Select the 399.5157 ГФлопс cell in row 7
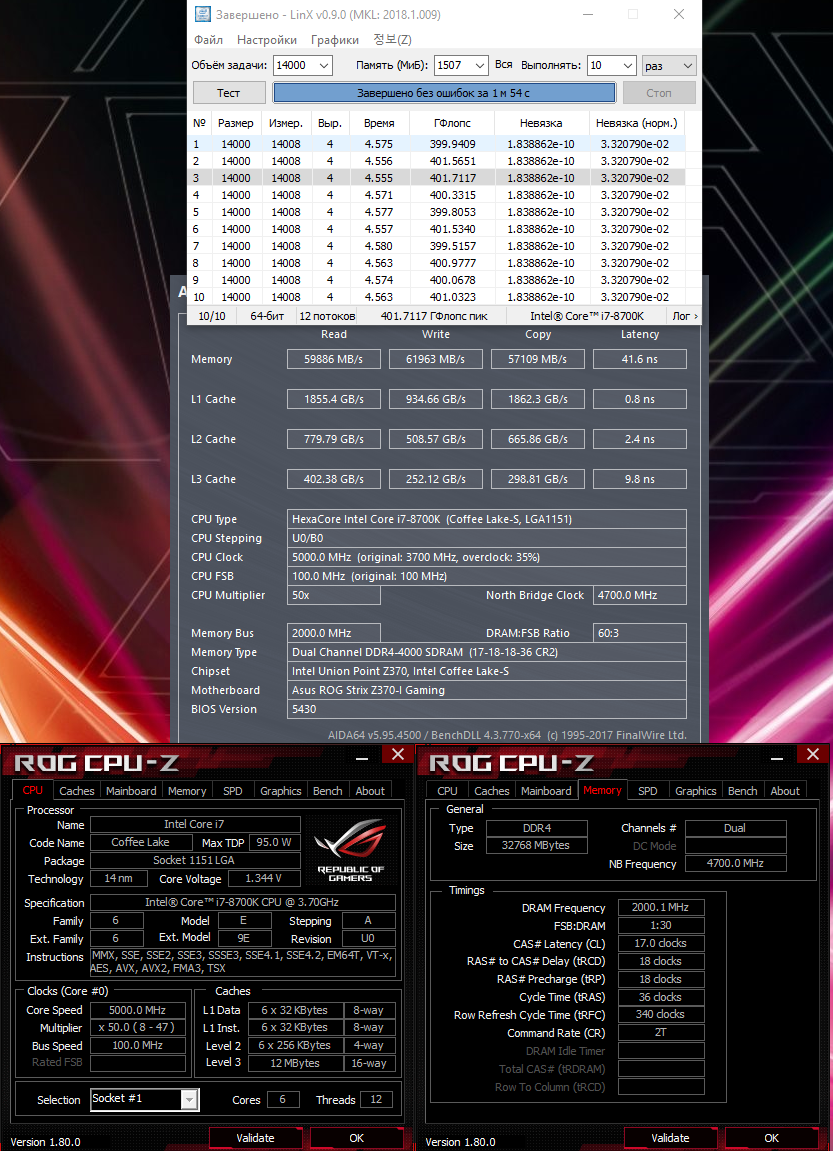The image size is (833, 1151). point(452,246)
